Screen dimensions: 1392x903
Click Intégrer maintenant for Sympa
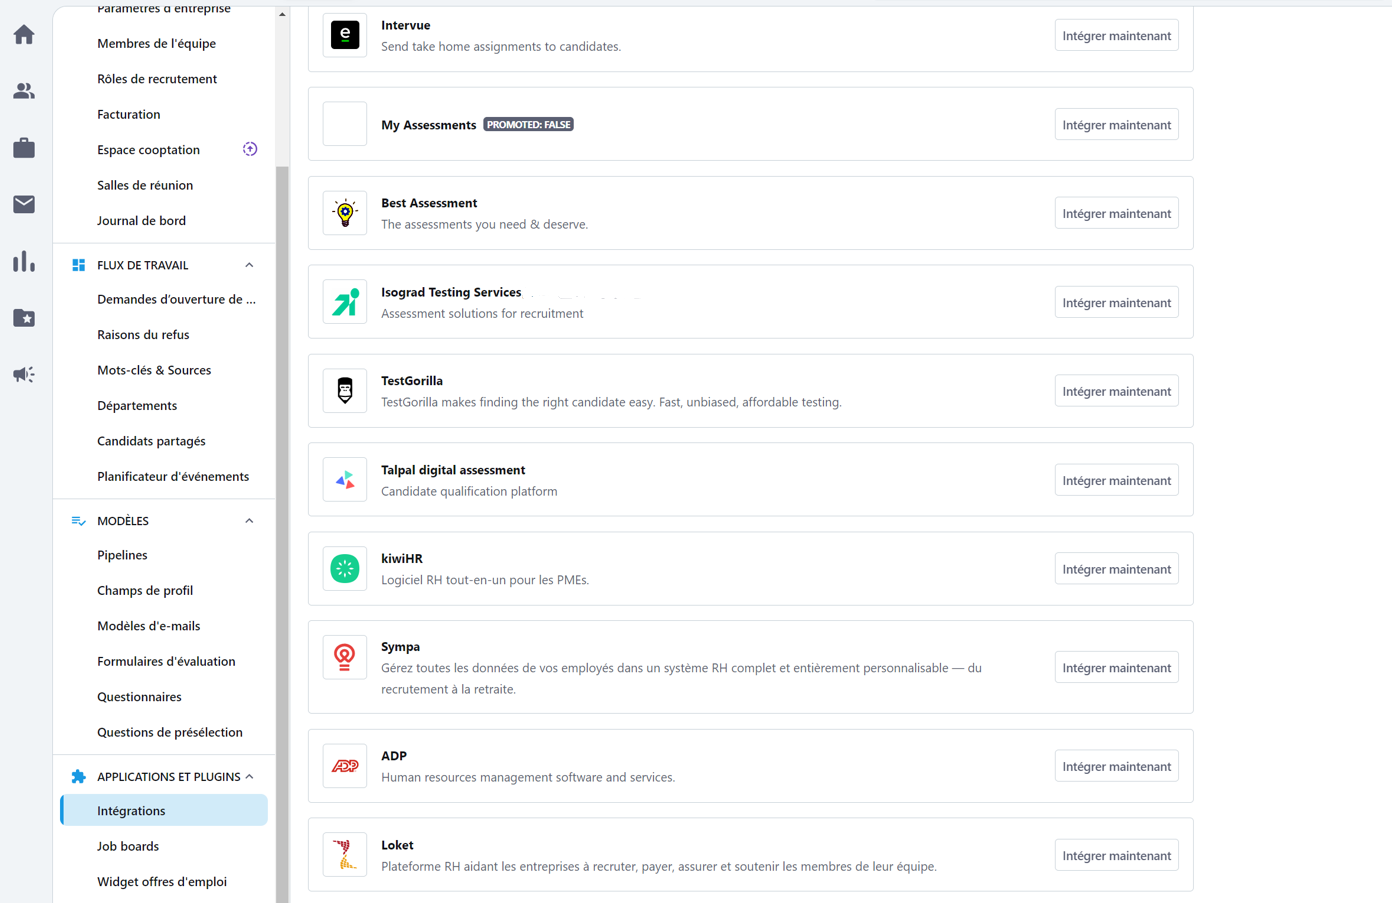1116,668
